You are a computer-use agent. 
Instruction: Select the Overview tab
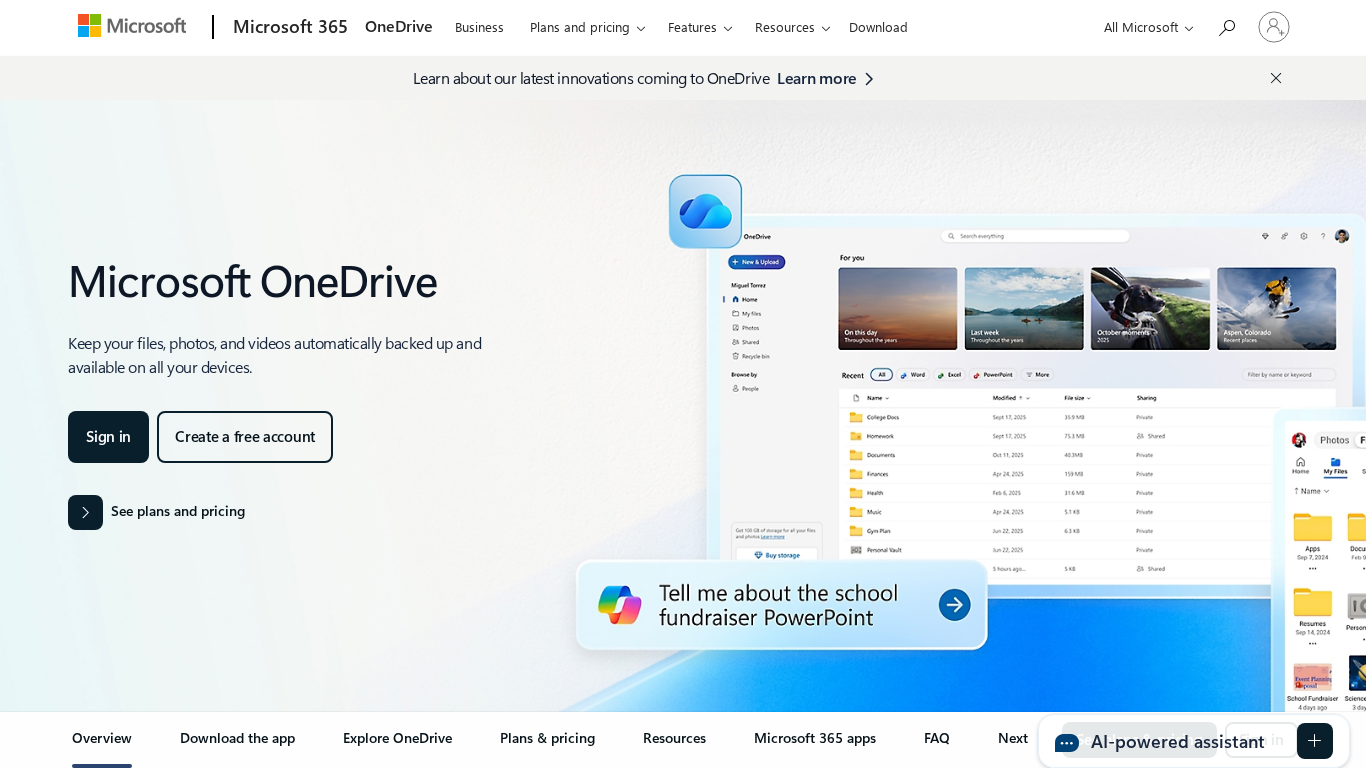102,738
